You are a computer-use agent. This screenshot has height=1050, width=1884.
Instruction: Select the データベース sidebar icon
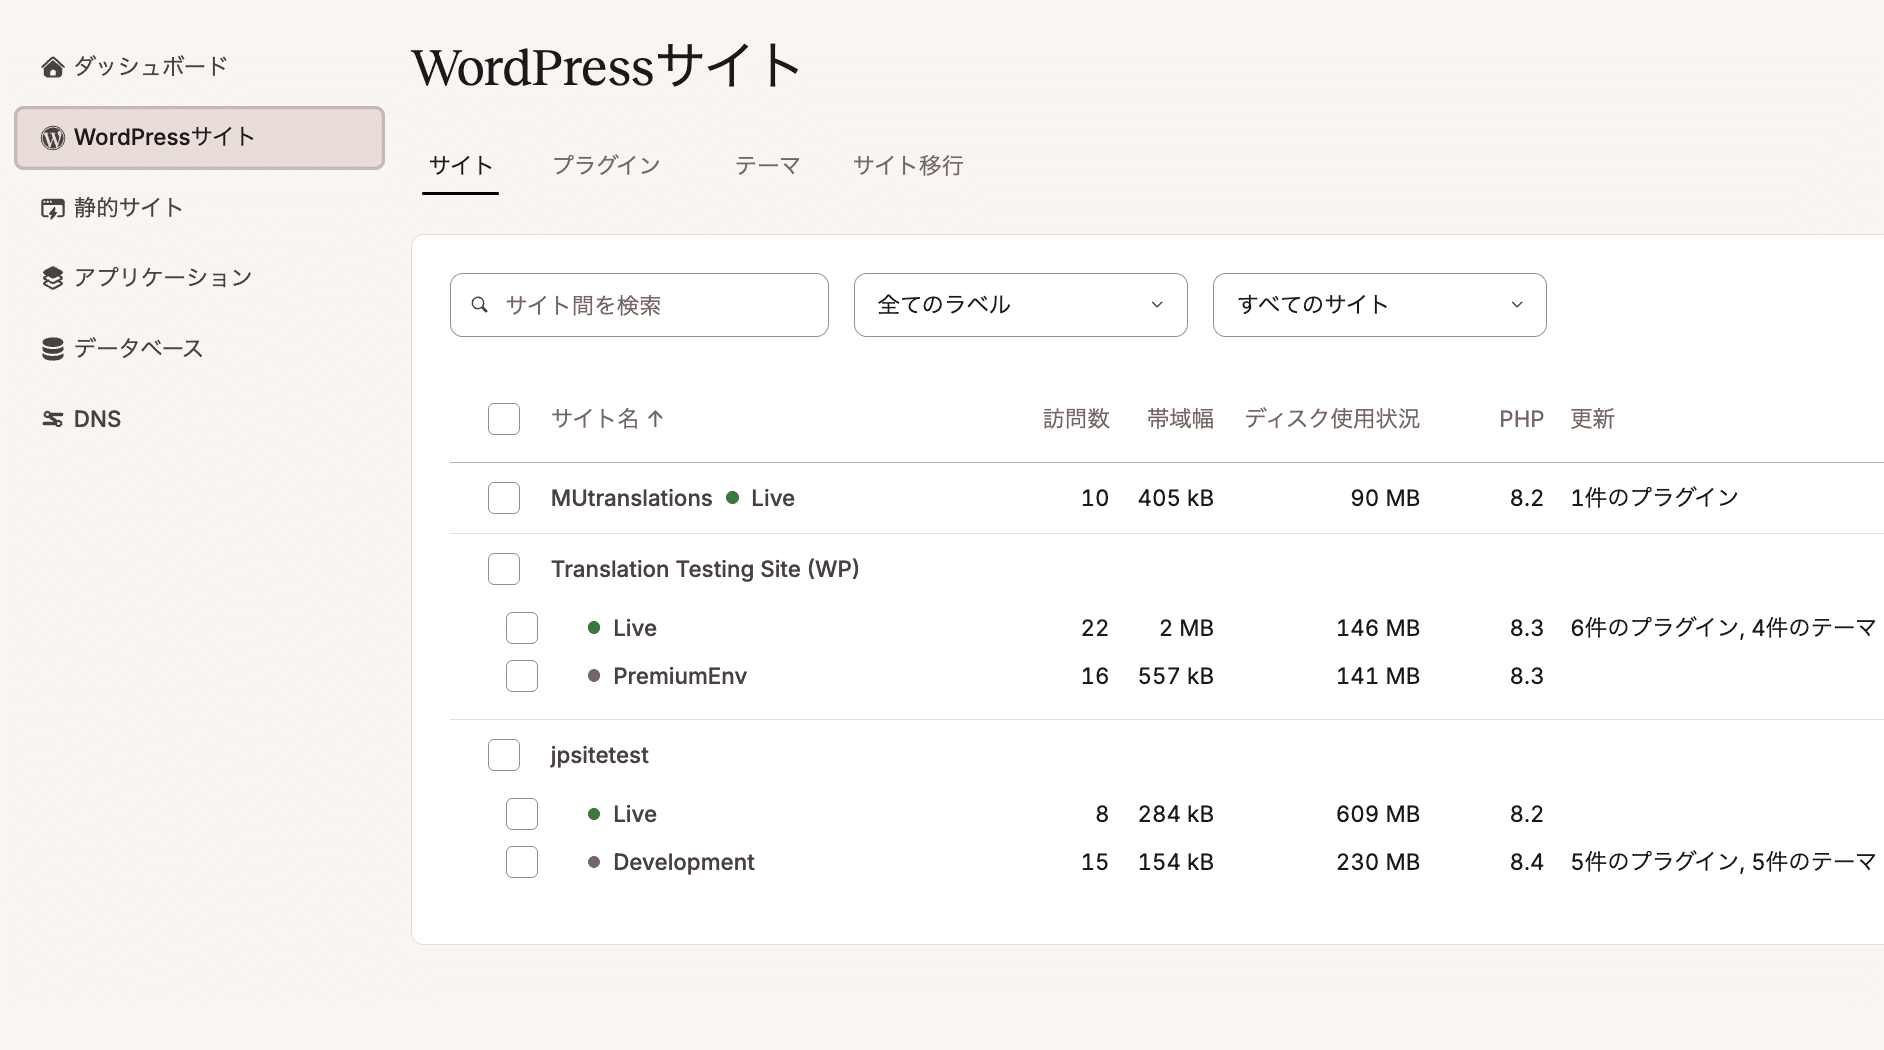(x=52, y=348)
